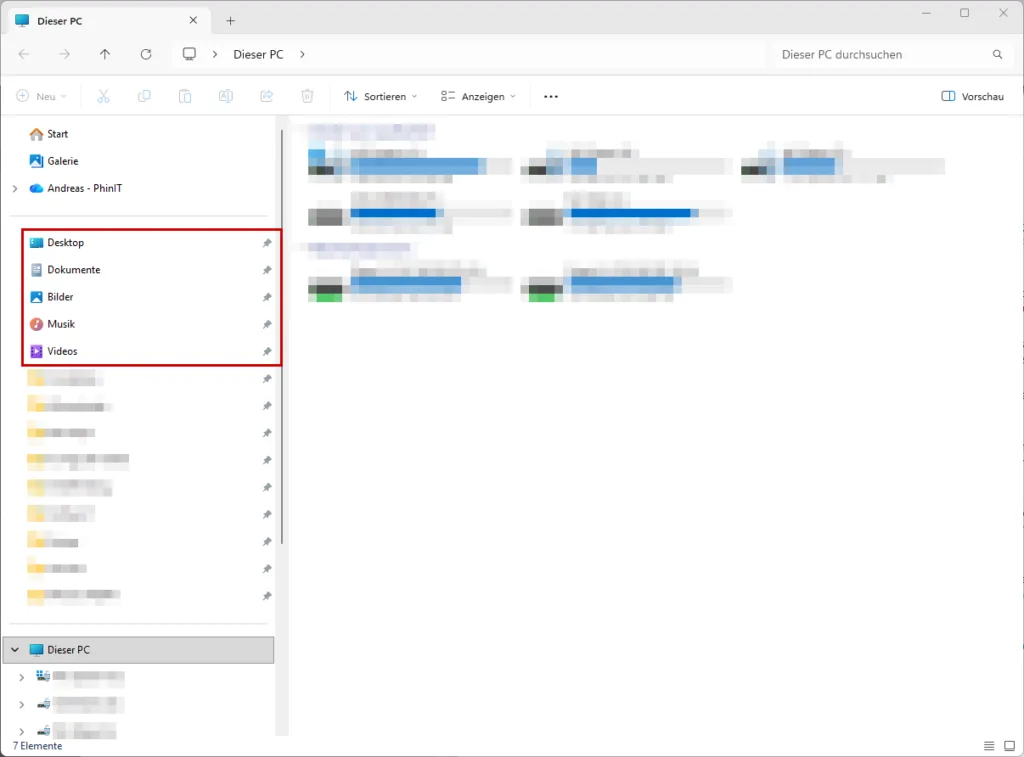Open the Anzeigen dropdown menu
This screenshot has width=1024, height=757.
tap(478, 96)
